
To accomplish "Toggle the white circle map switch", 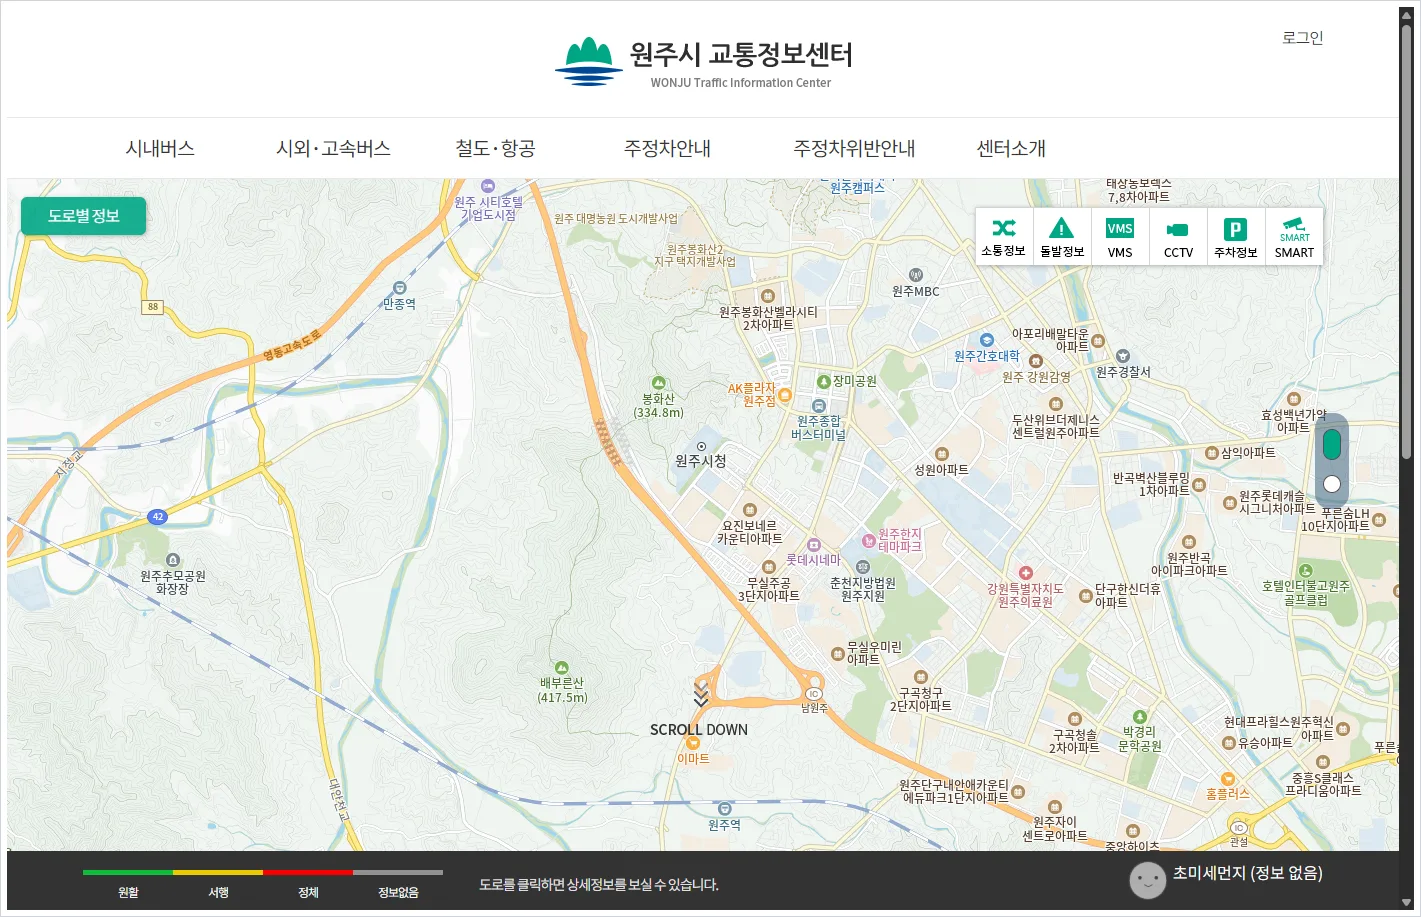I will point(1332,484).
